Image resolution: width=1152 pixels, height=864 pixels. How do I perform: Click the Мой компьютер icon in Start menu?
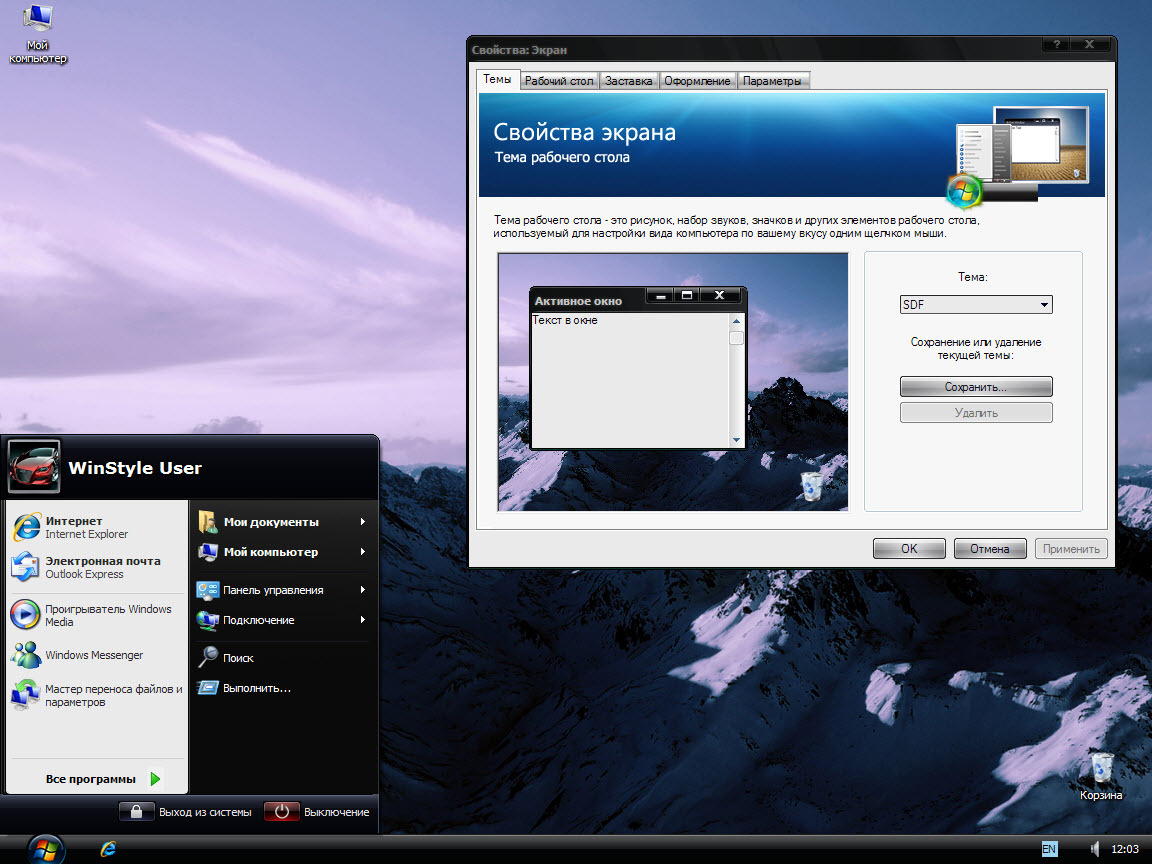(207, 552)
